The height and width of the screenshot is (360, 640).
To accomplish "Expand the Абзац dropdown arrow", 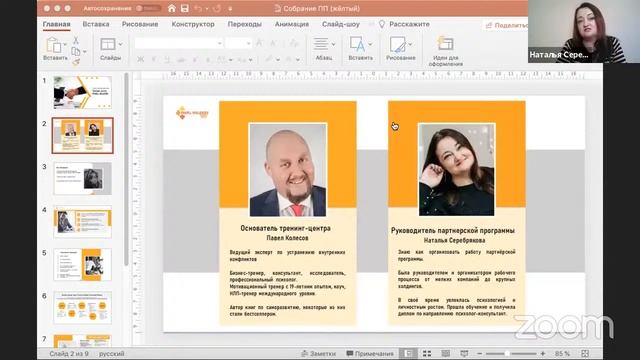I will [333, 44].
